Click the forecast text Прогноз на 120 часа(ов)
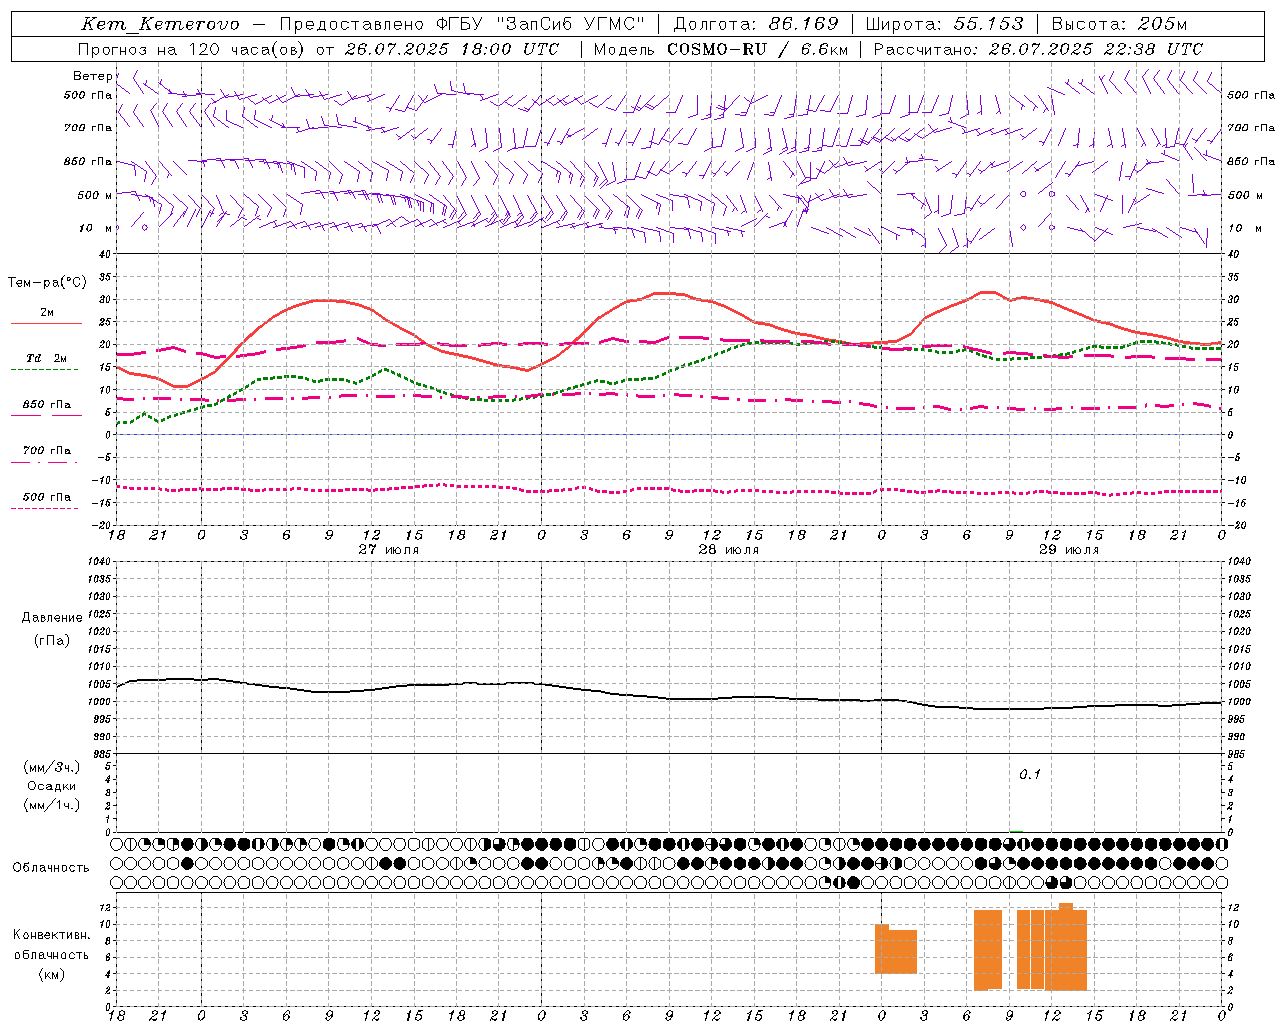 point(192,49)
